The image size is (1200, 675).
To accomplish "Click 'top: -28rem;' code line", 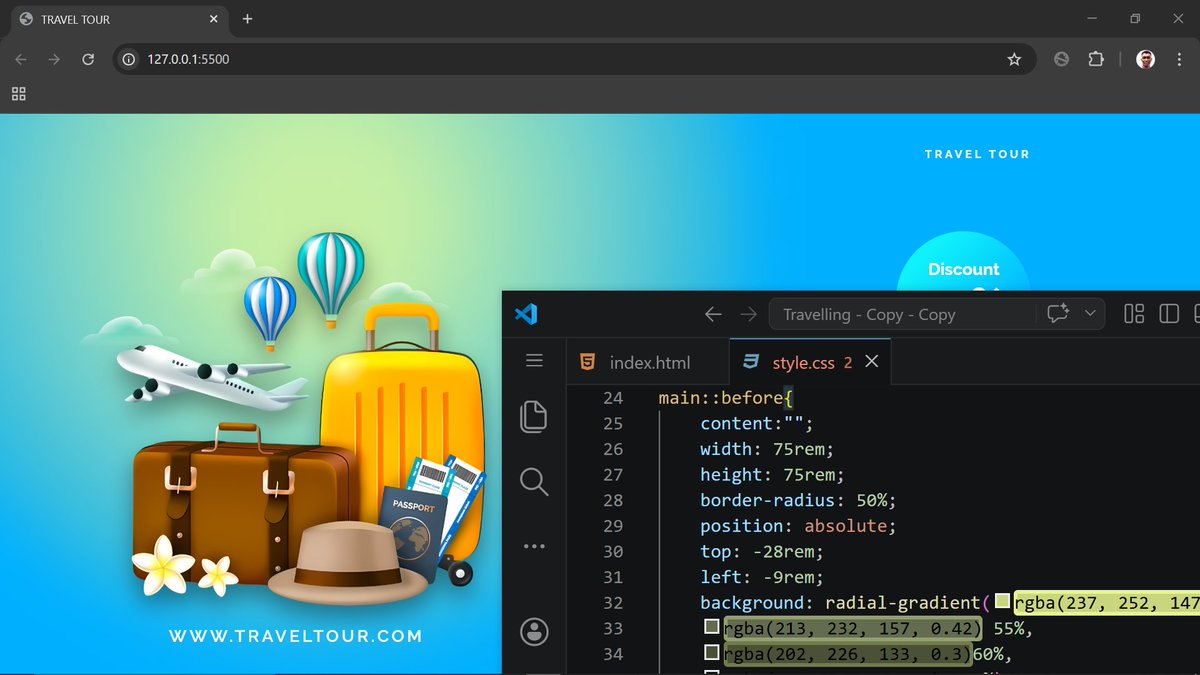I will (762, 552).
